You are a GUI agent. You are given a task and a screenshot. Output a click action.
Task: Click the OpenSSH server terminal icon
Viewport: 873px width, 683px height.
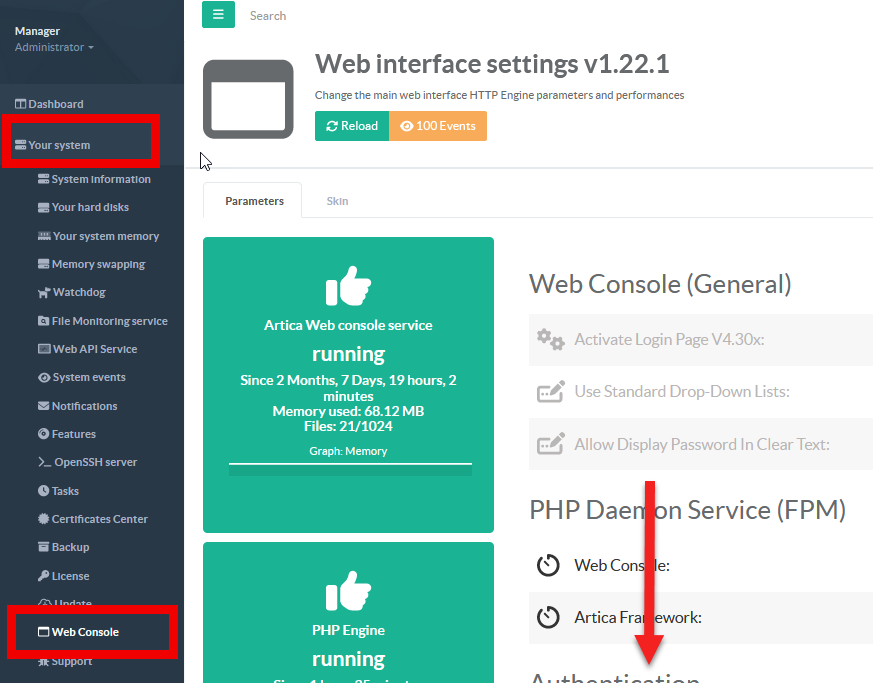pos(43,463)
